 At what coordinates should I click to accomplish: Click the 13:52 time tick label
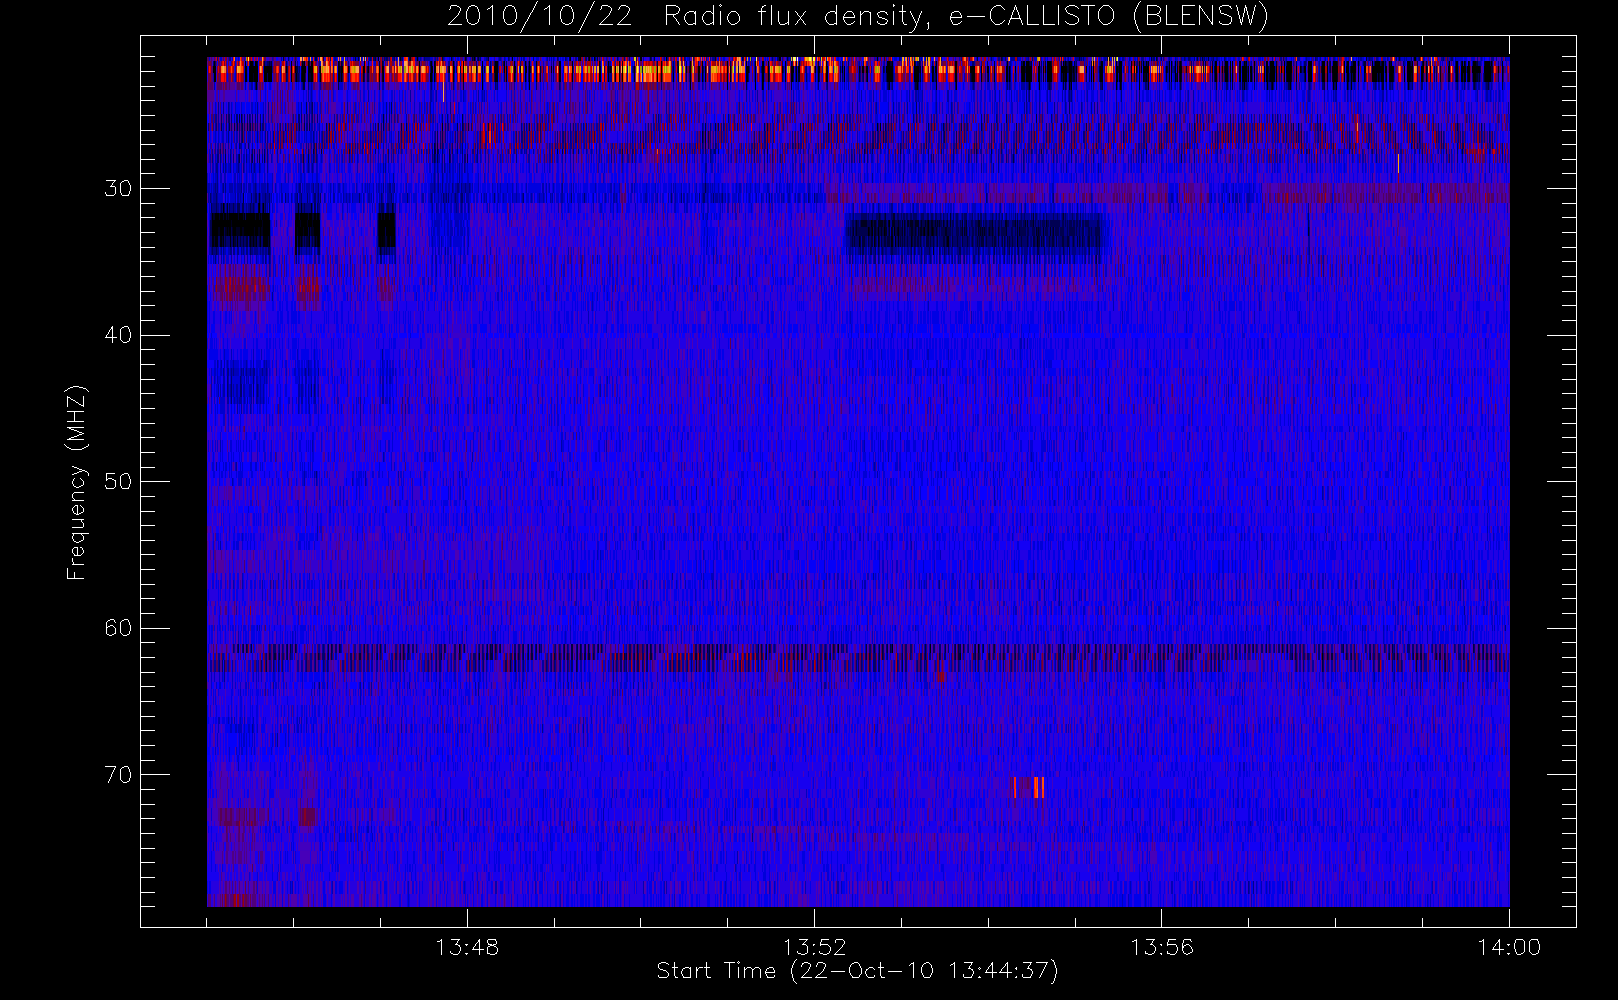(x=814, y=946)
